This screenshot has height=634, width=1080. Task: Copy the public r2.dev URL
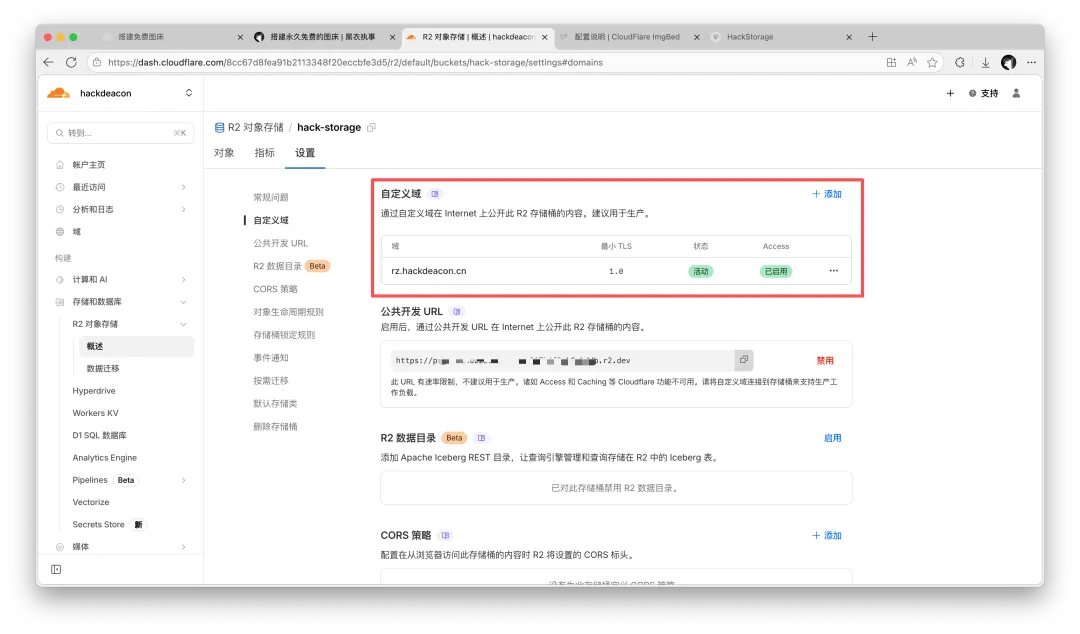tap(744, 360)
